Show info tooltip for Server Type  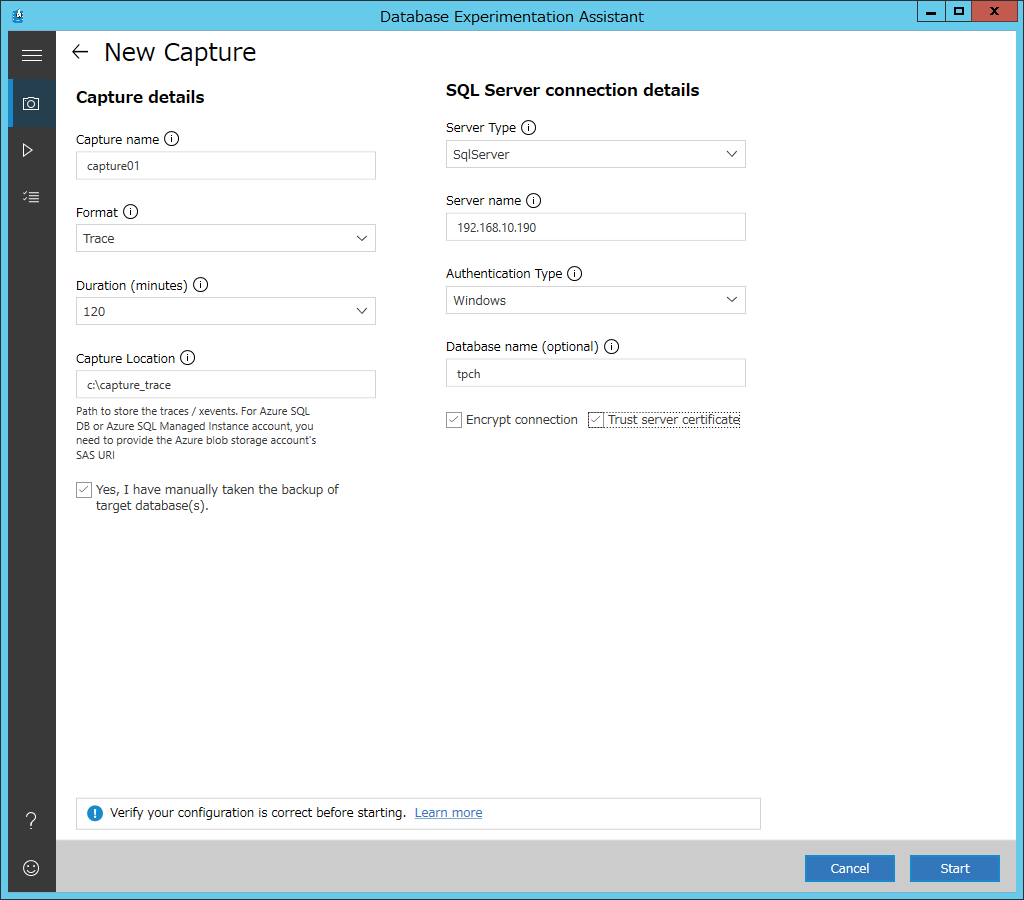click(x=529, y=127)
